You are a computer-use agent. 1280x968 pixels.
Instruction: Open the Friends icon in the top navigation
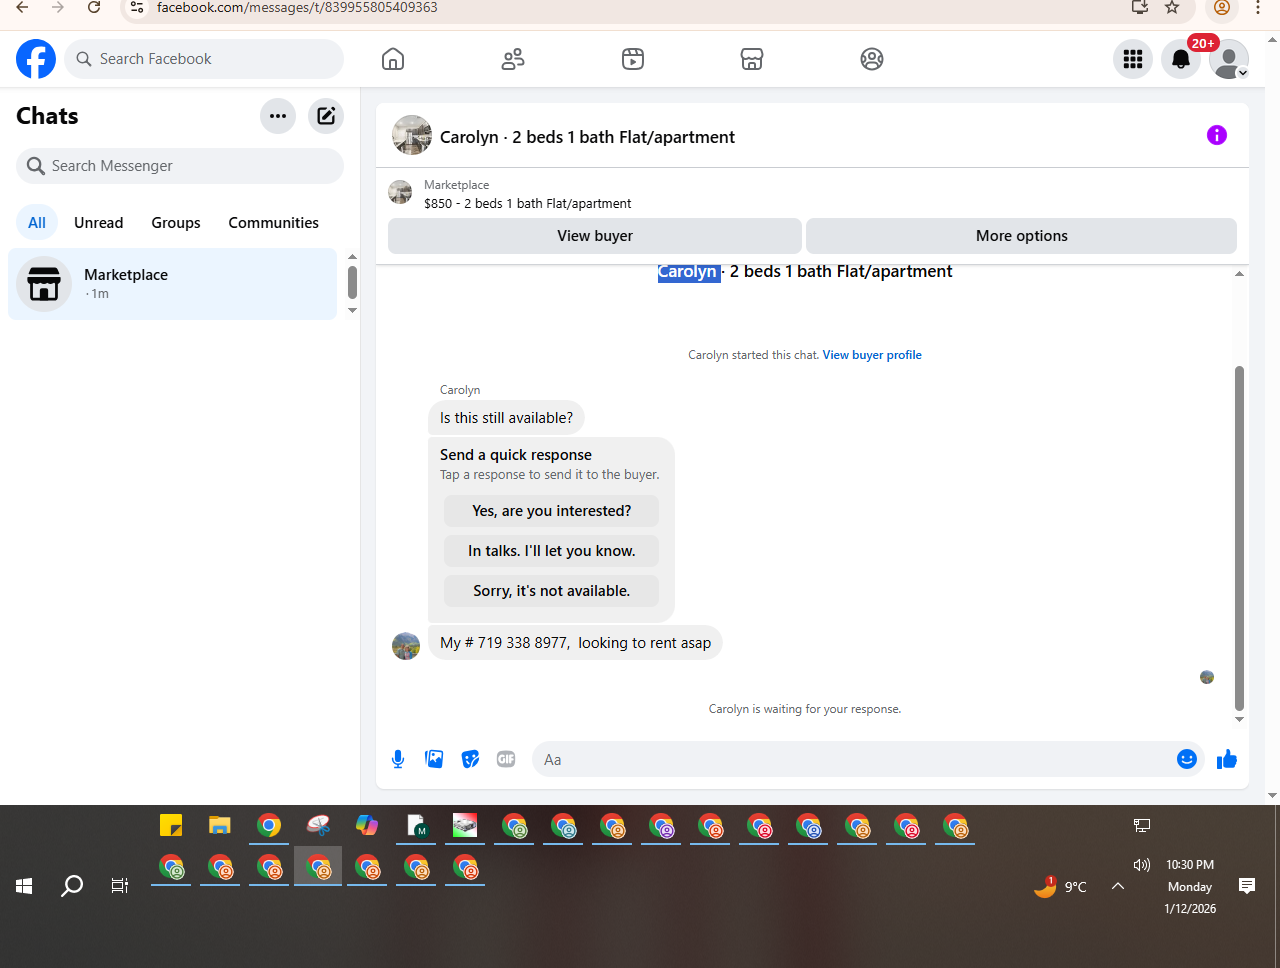pos(513,59)
